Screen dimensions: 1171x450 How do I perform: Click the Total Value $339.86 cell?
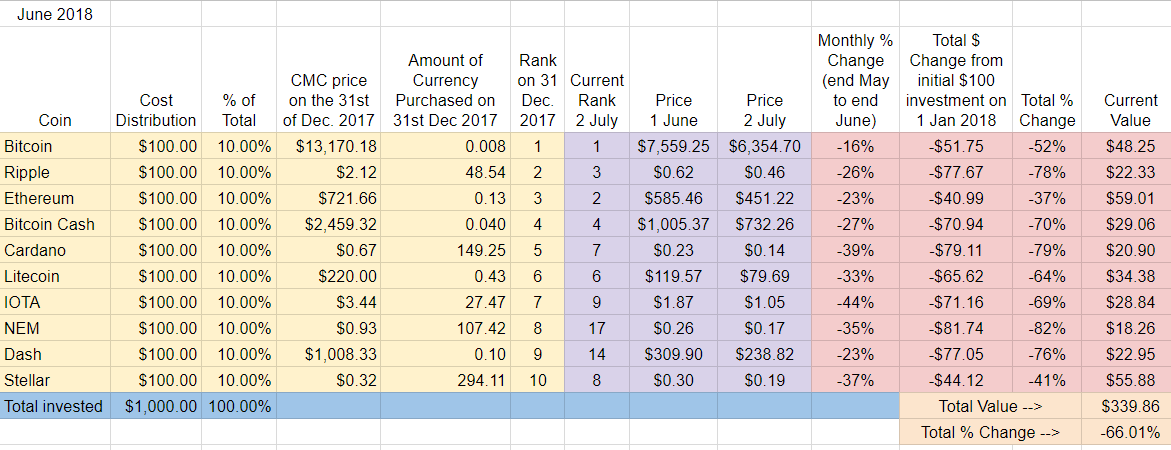pos(1129,407)
